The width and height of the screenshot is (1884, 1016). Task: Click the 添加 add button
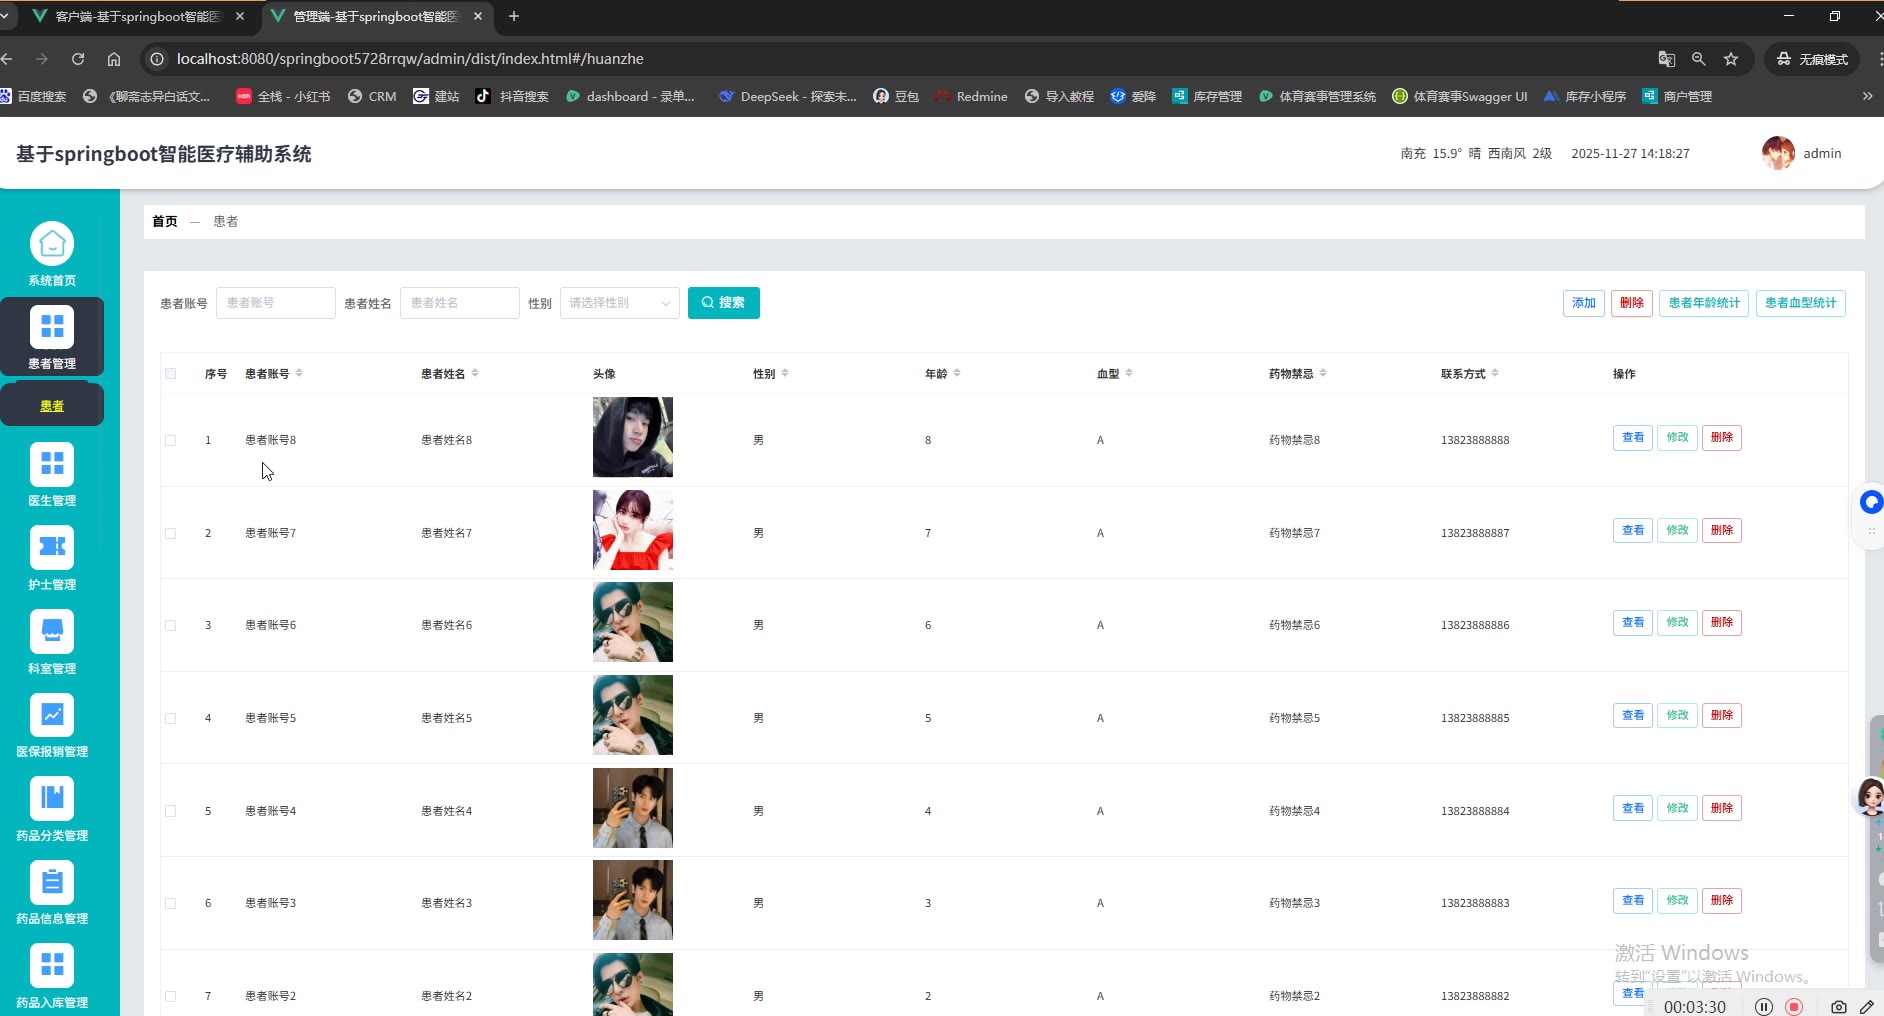pos(1584,303)
